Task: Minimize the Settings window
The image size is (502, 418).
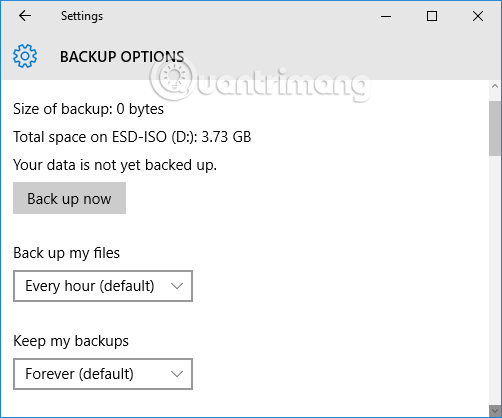Action: pyautogui.click(x=386, y=16)
